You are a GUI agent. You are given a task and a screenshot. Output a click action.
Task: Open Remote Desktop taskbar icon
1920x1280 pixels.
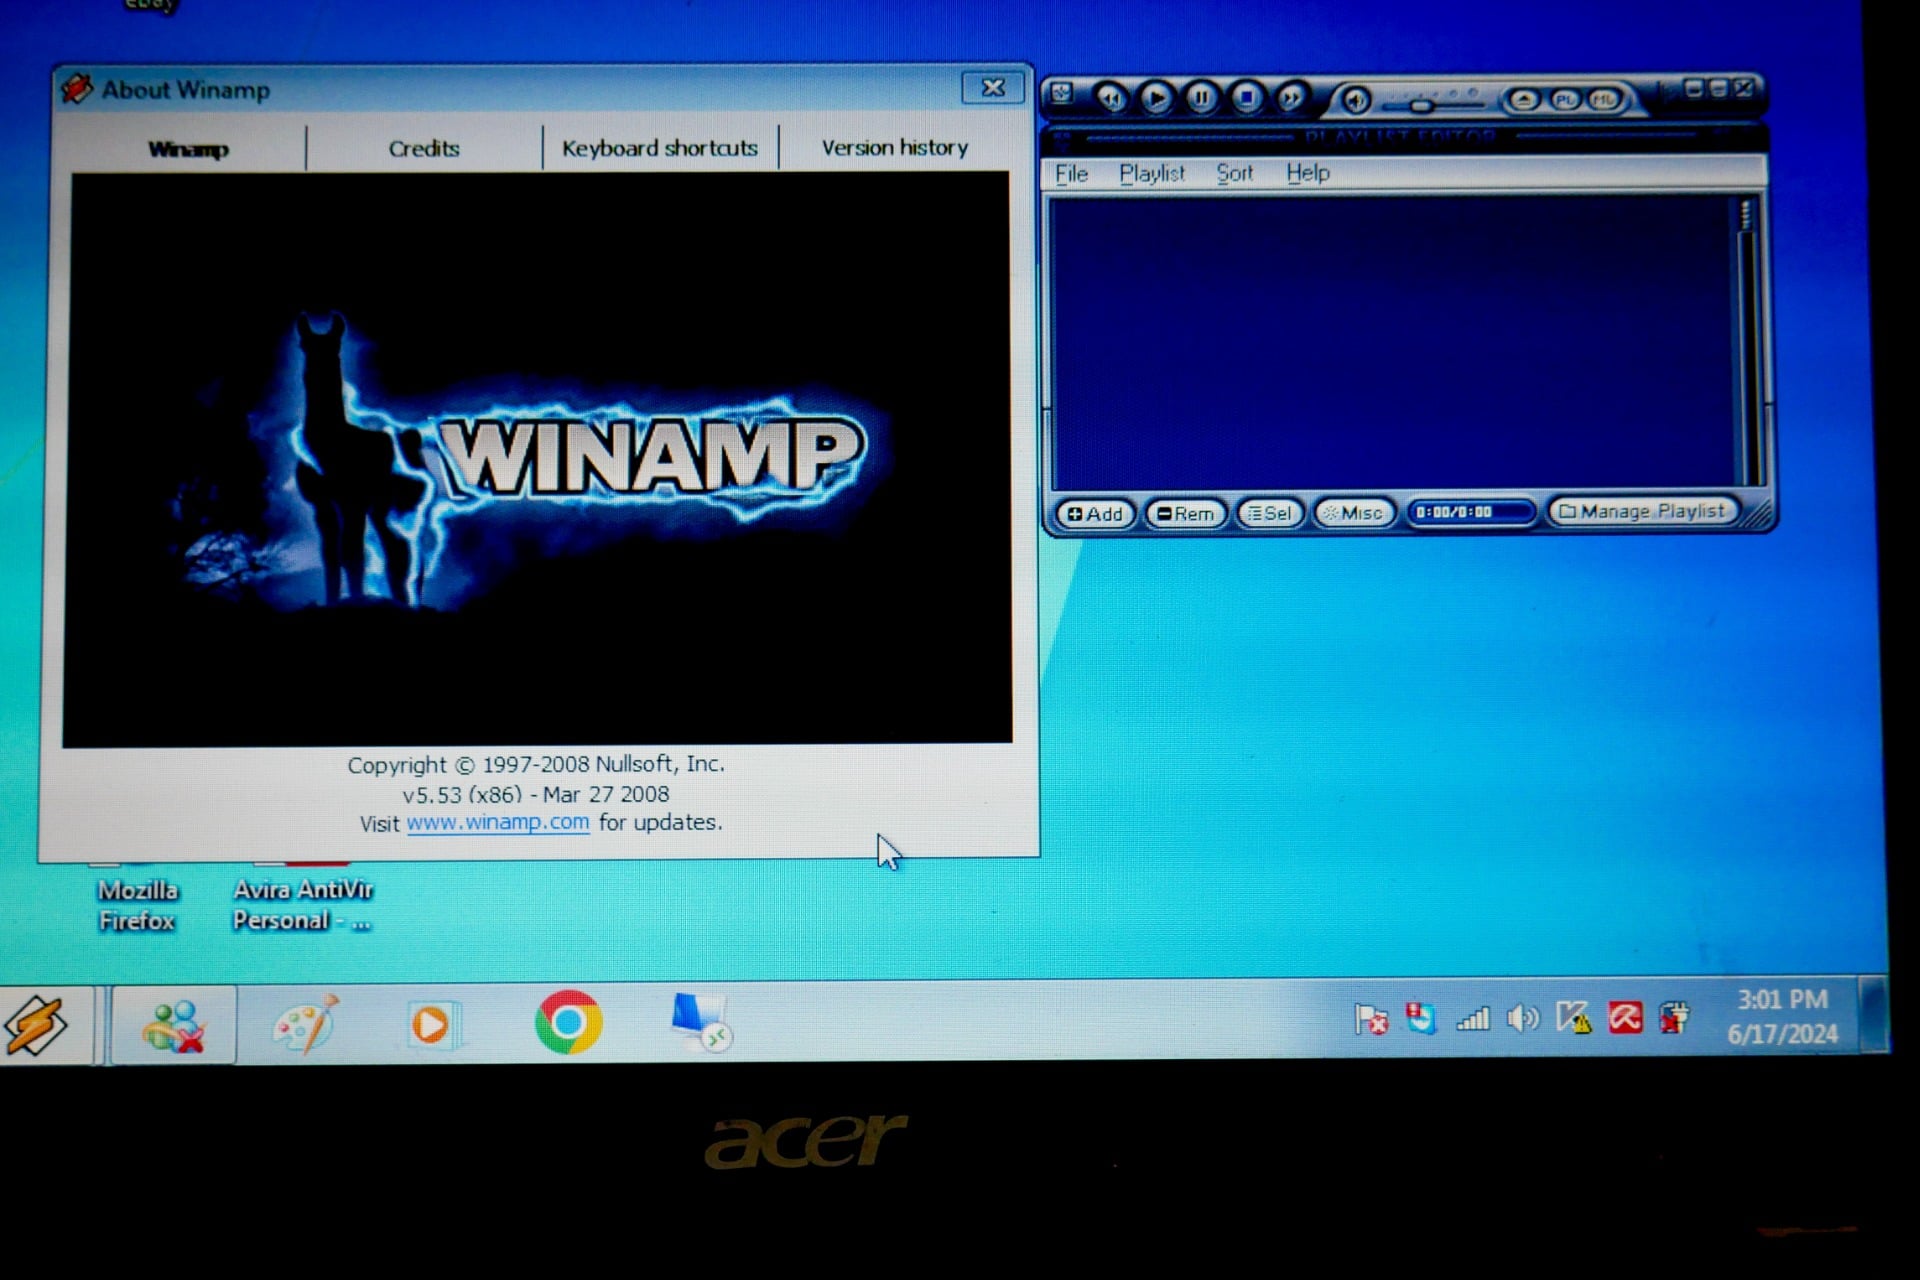click(x=701, y=1022)
